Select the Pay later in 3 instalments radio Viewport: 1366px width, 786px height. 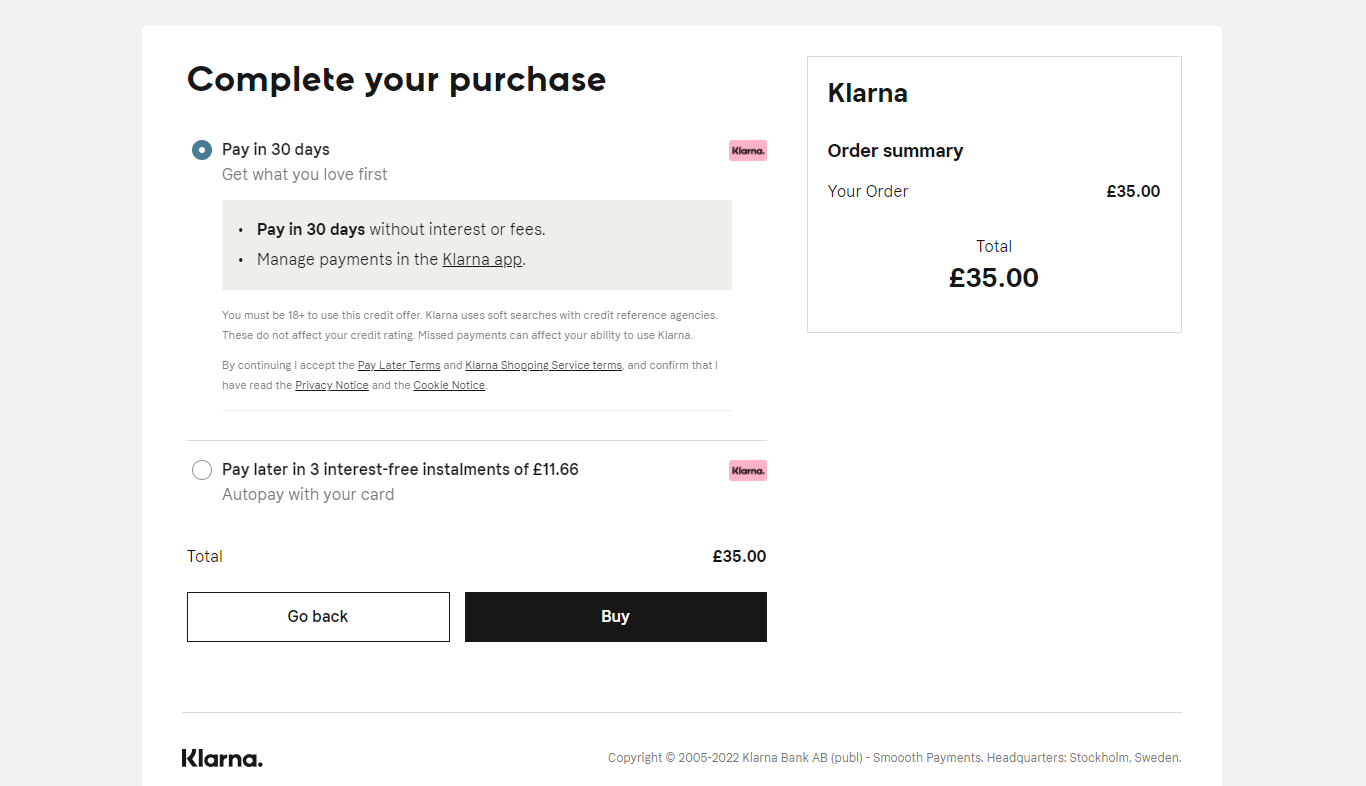(x=202, y=470)
